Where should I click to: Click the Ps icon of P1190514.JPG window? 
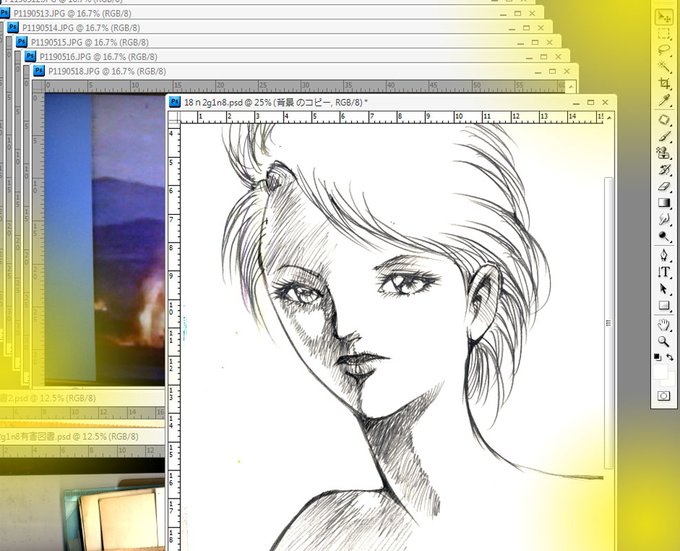click(x=13, y=27)
